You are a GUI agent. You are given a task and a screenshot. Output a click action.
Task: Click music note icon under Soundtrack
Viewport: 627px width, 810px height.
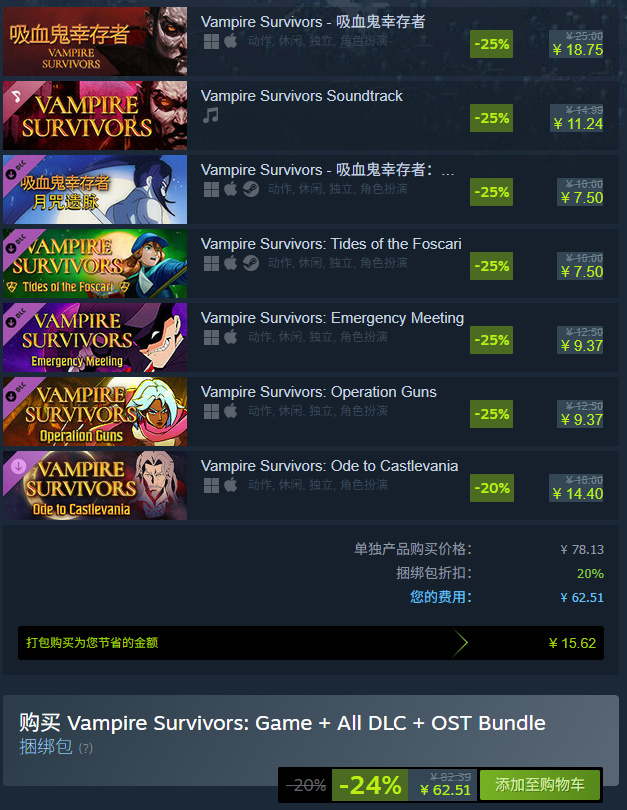tap(211, 115)
